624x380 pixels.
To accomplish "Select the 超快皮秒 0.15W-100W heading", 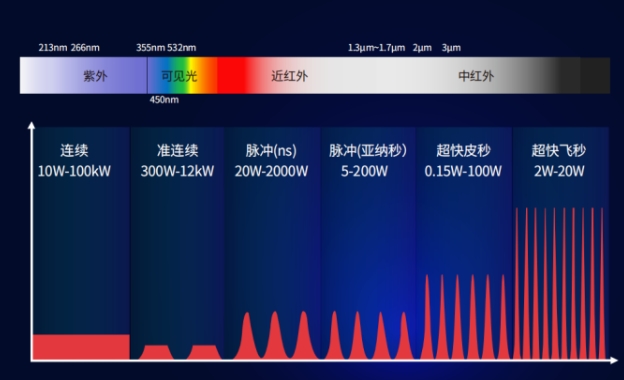I will click(463, 161).
